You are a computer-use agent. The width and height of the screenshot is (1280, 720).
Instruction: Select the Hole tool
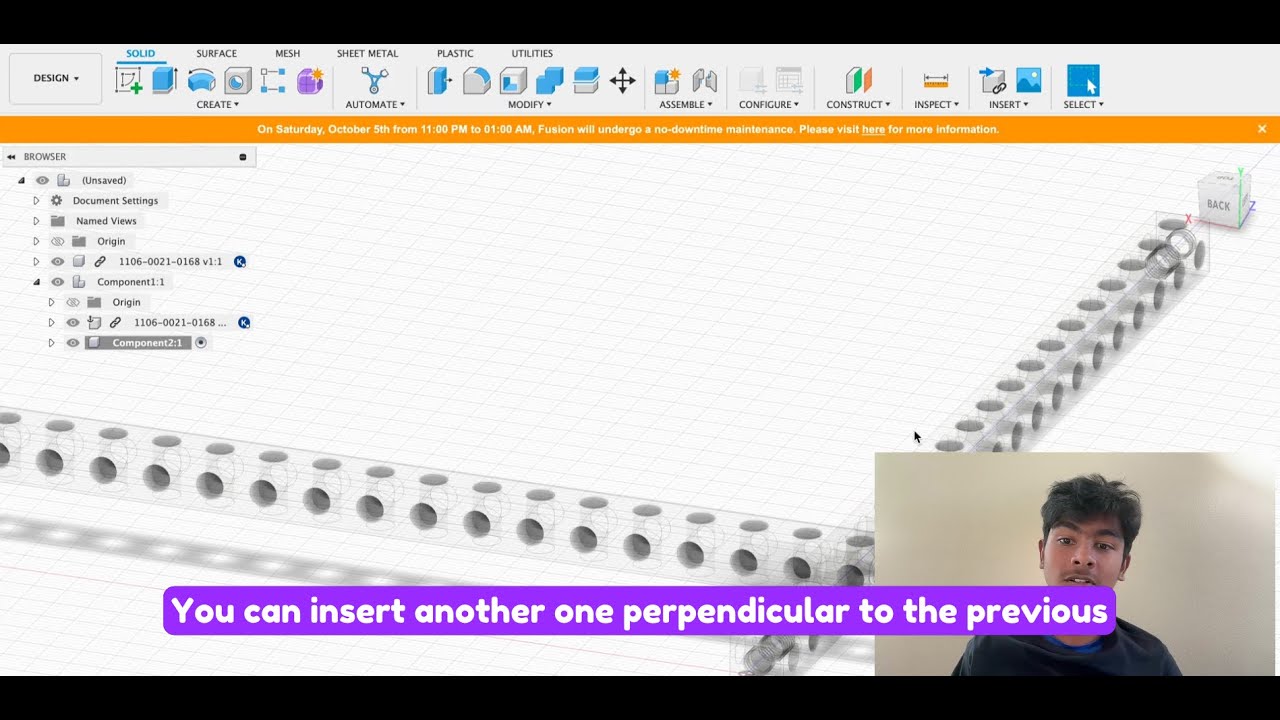[238, 81]
